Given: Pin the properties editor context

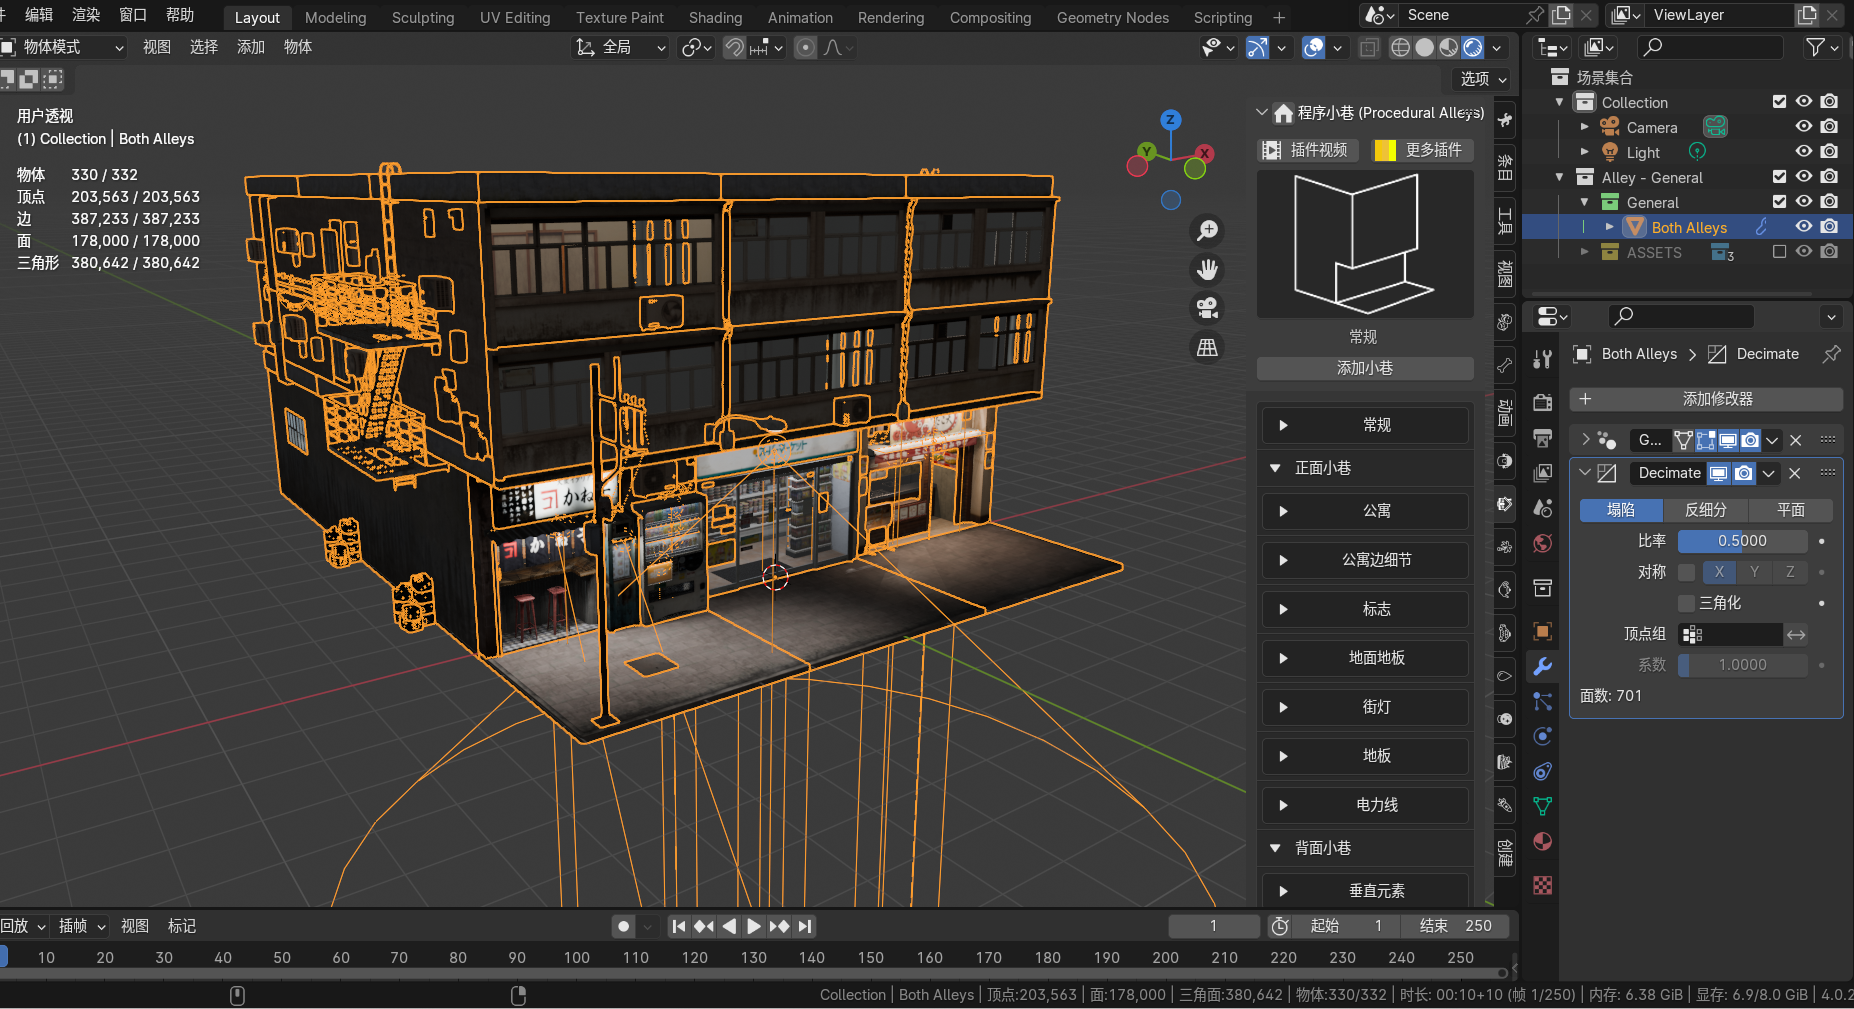Looking at the screenshot, I should 1831,354.
